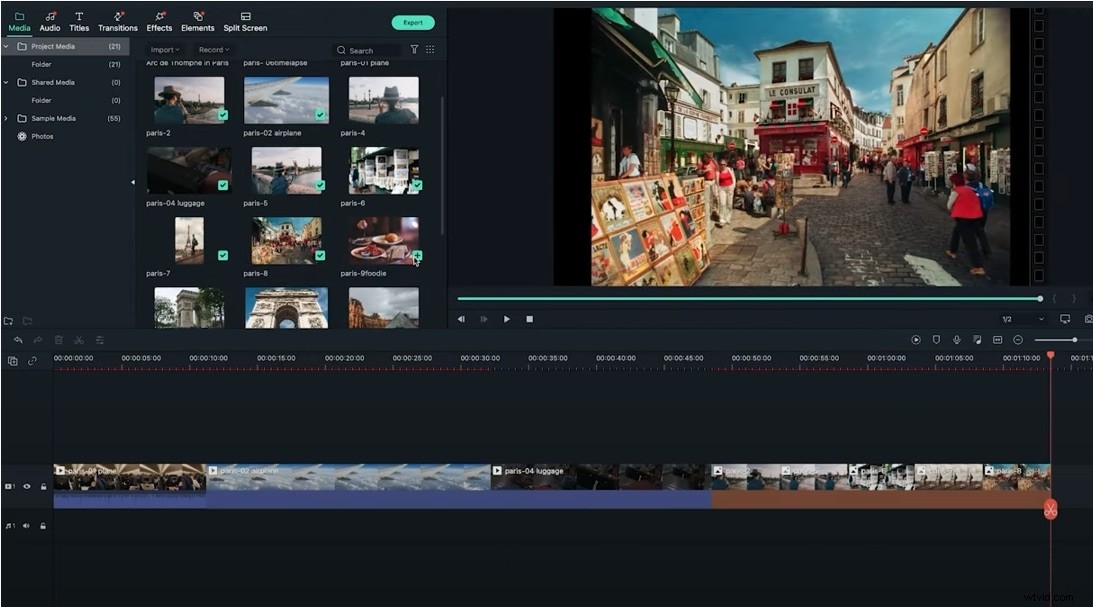Click the Render Preview icon
The image size is (1093, 607).
[915, 339]
